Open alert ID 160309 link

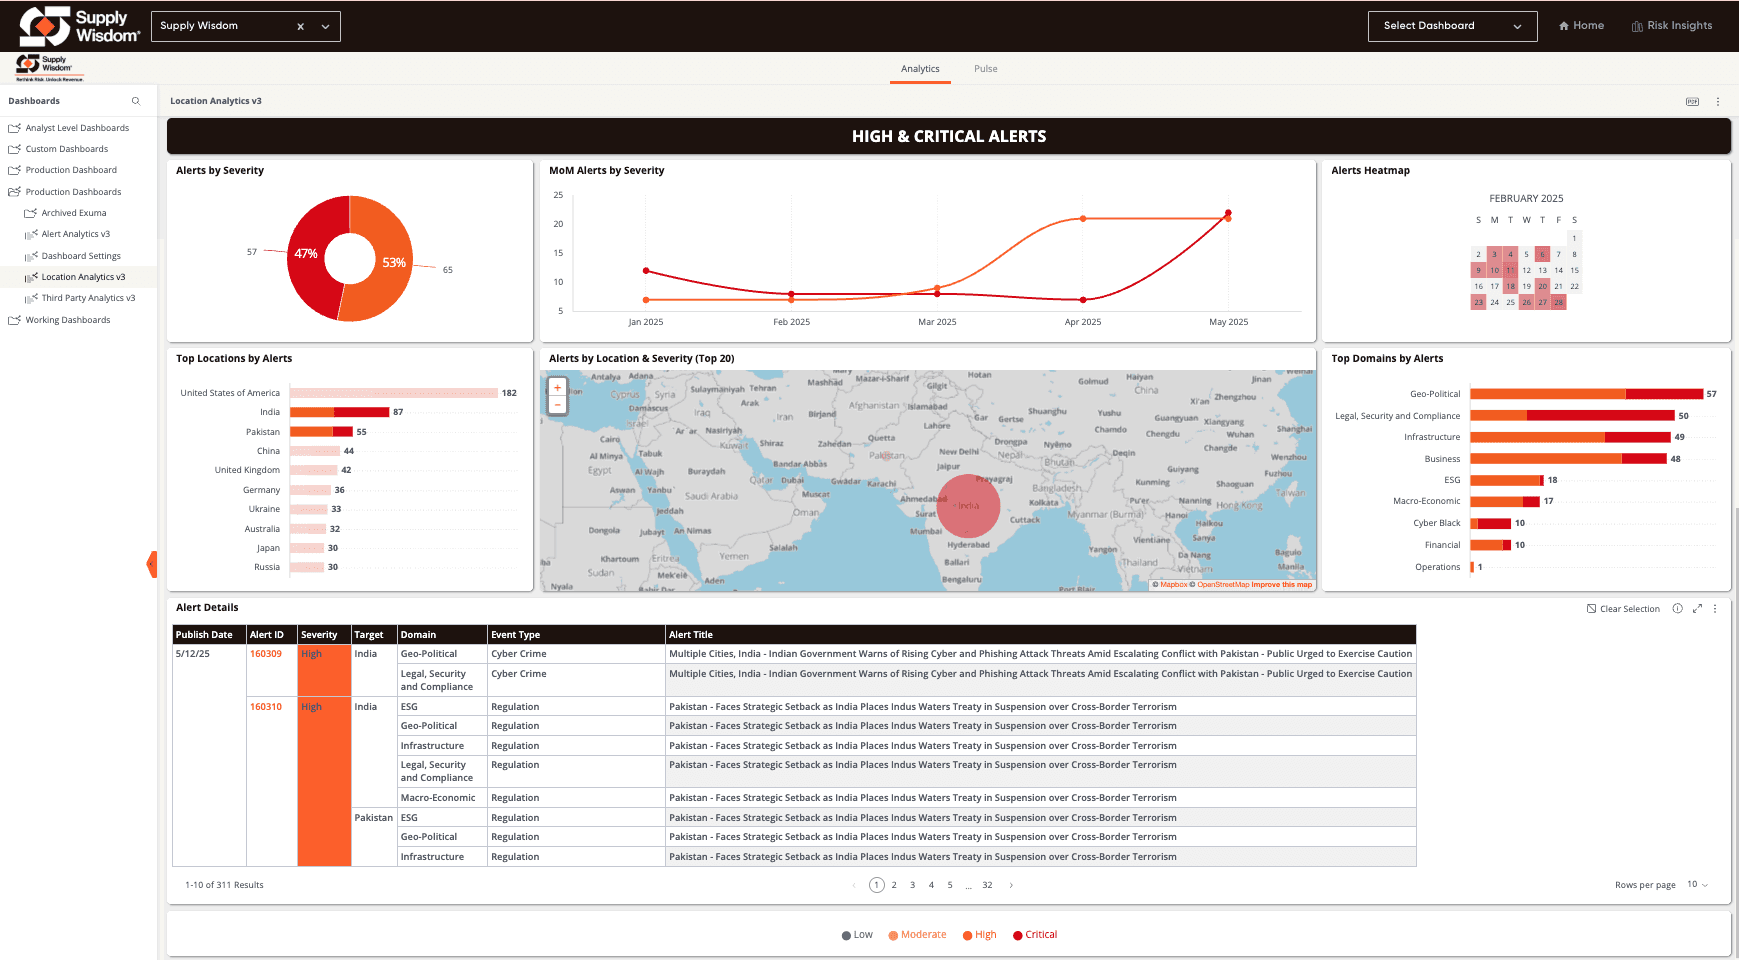coord(266,654)
